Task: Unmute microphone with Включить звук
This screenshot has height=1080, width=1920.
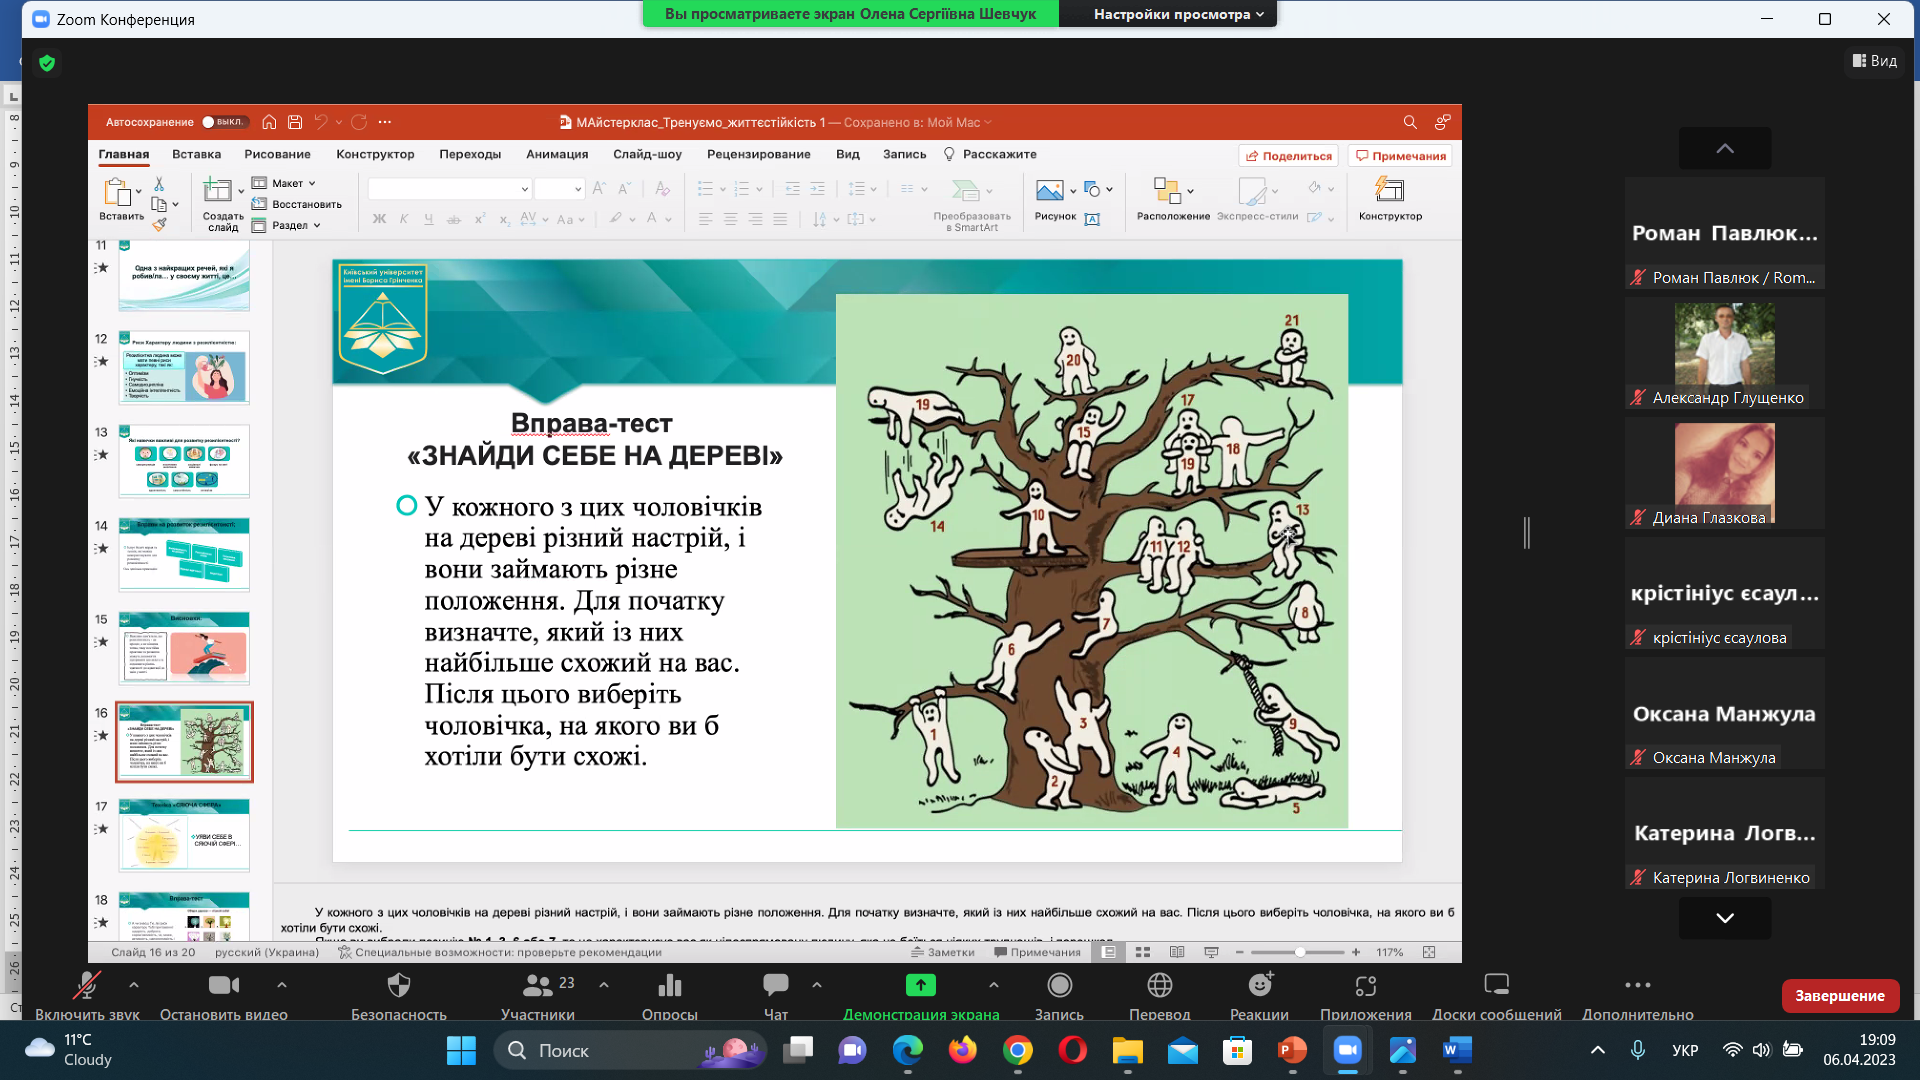Action: coord(87,987)
